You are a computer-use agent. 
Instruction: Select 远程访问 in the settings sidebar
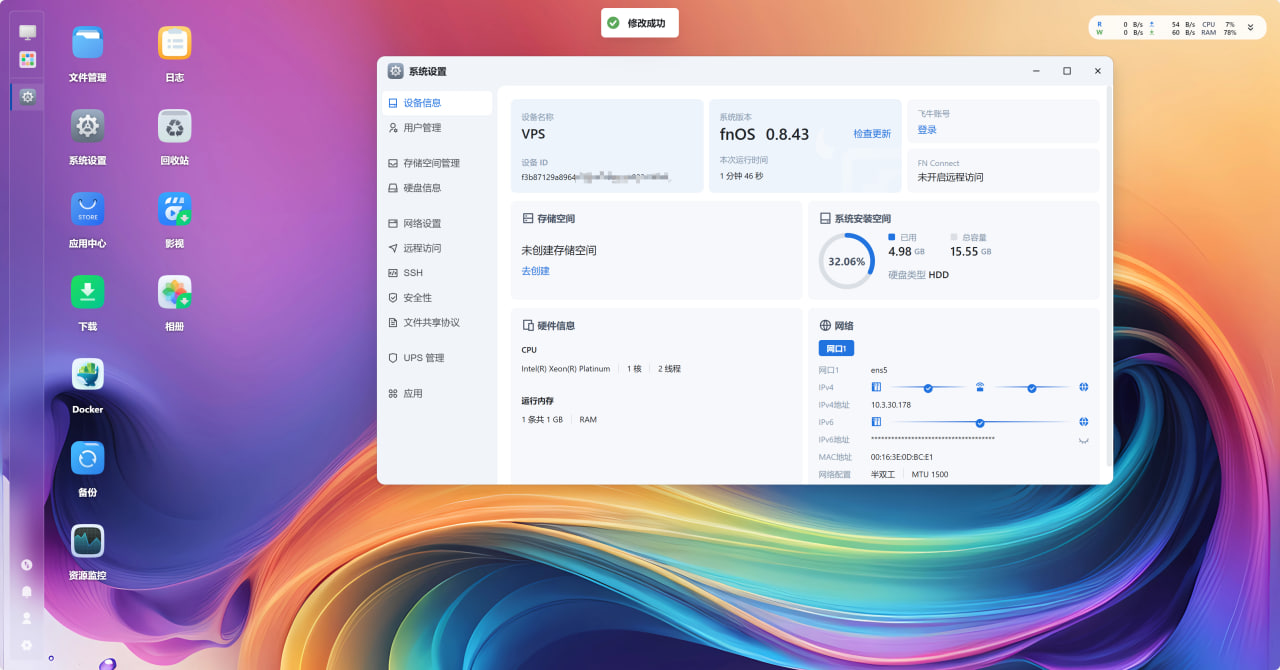[437, 248]
